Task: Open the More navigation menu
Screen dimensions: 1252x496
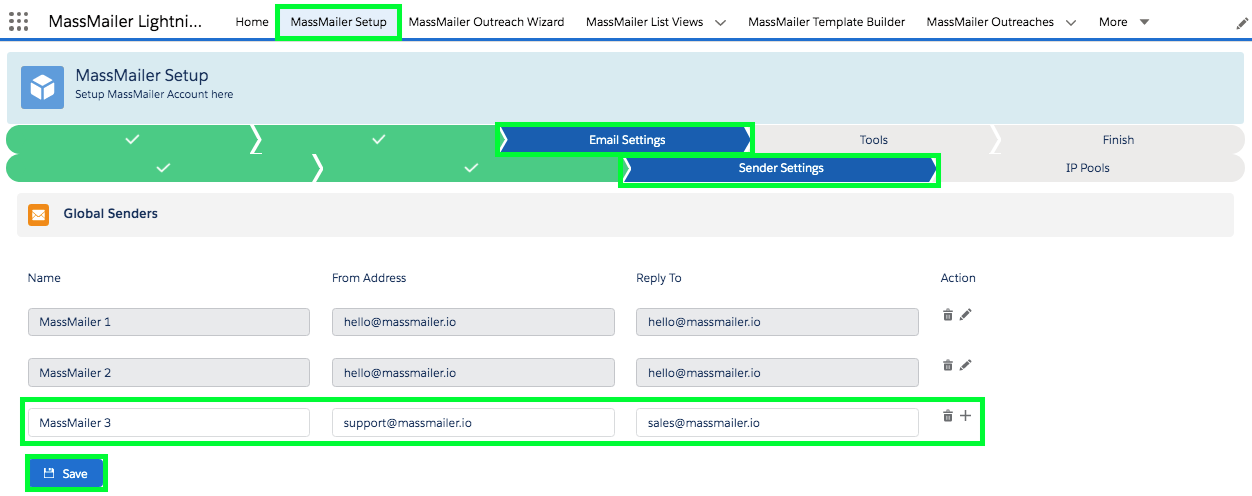Action: (1124, 22)
